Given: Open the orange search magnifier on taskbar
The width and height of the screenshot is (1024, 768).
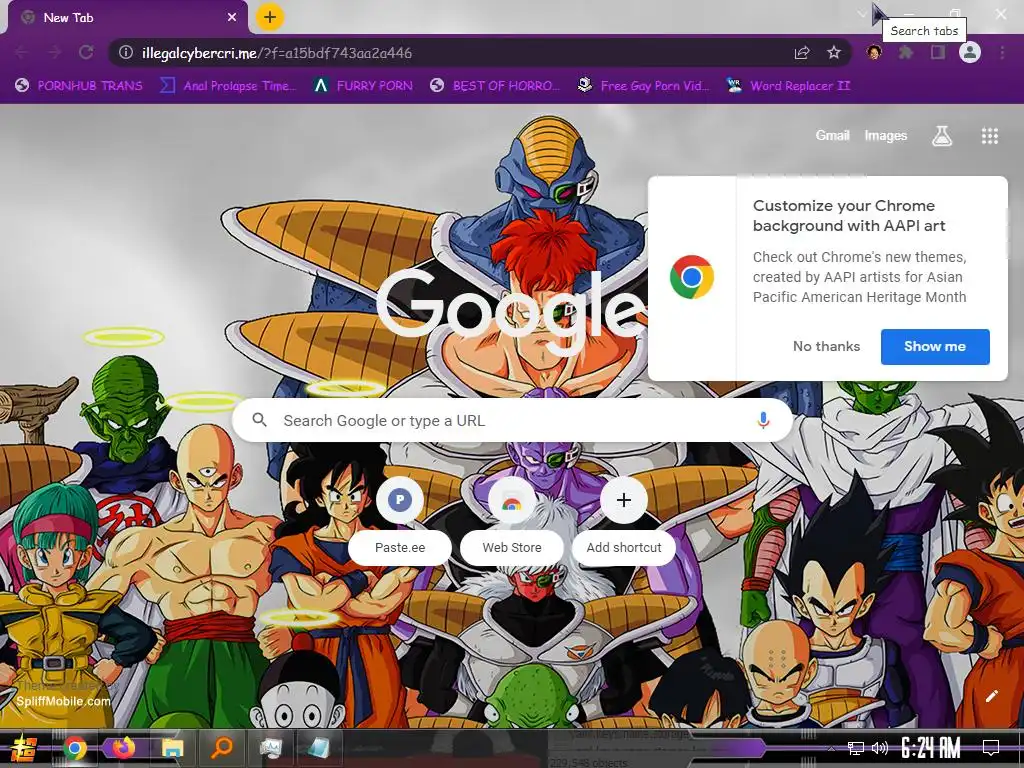Looking at the screenshot, I should click(x=222, y=747).
